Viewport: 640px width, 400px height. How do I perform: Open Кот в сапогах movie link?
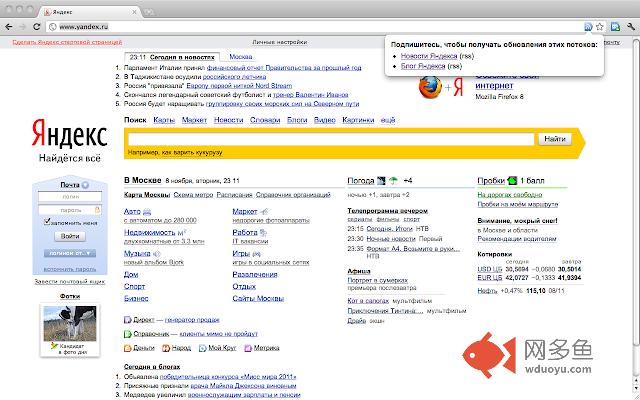(x=368, y=301)
